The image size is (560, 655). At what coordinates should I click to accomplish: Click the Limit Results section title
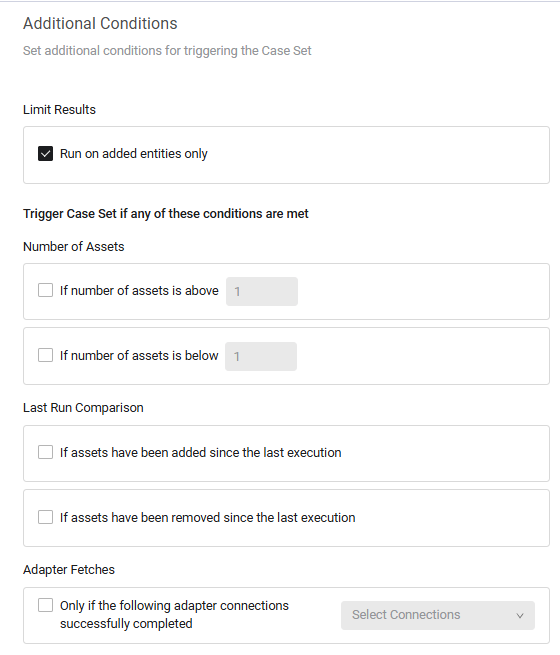point(59,109)
